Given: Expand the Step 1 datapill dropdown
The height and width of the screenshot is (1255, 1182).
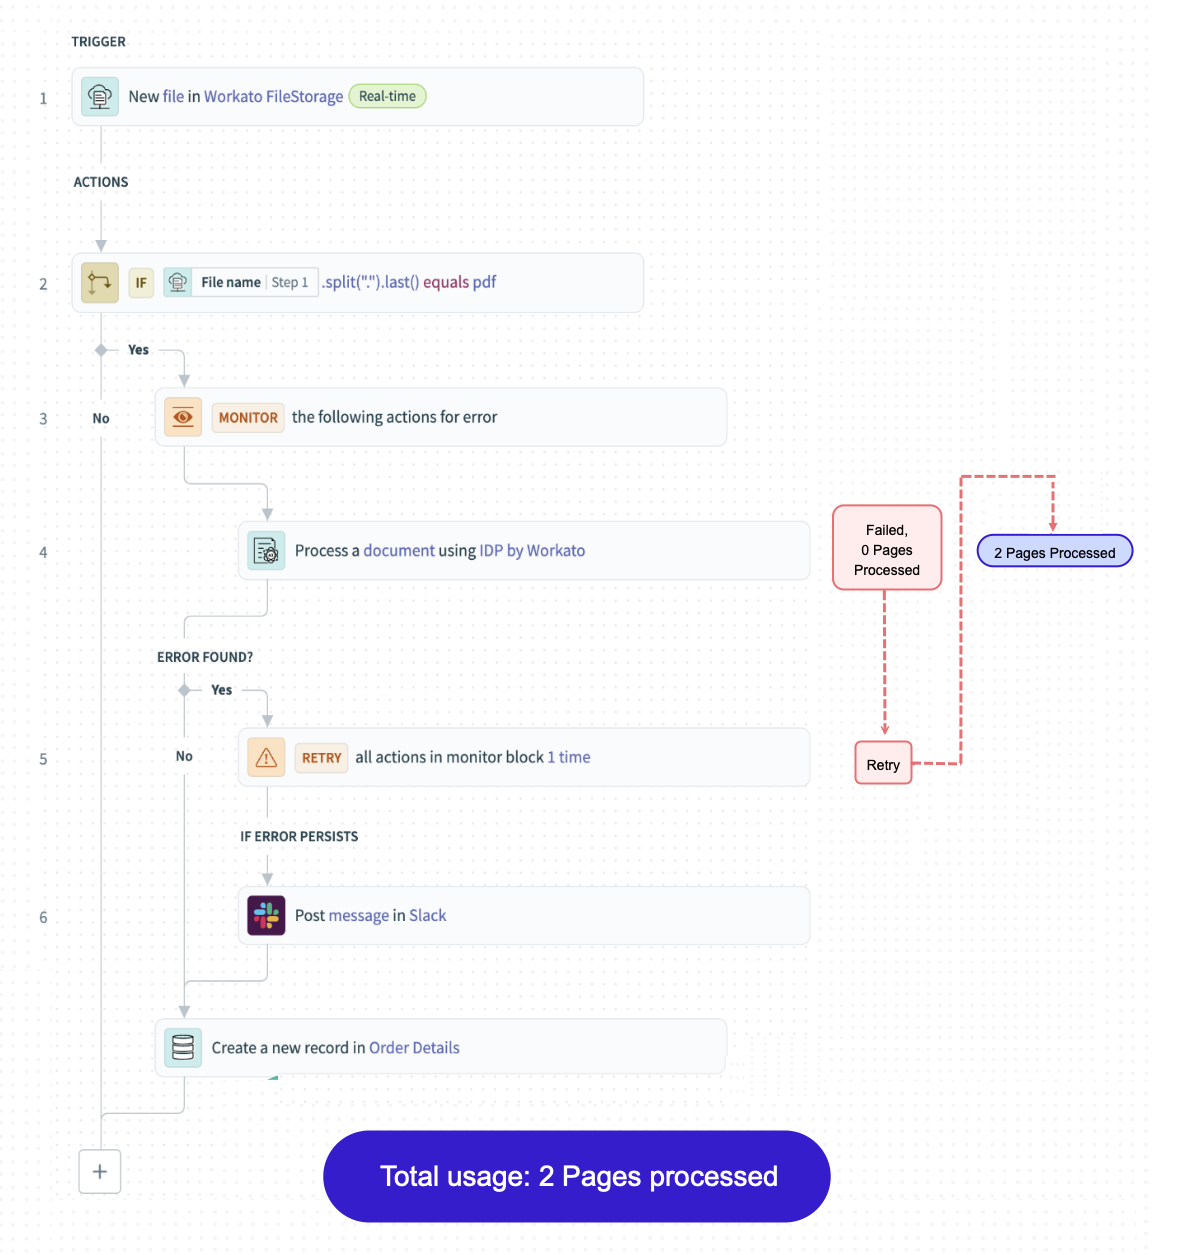Looking at the screenshot, I should [x=290, y=282].
